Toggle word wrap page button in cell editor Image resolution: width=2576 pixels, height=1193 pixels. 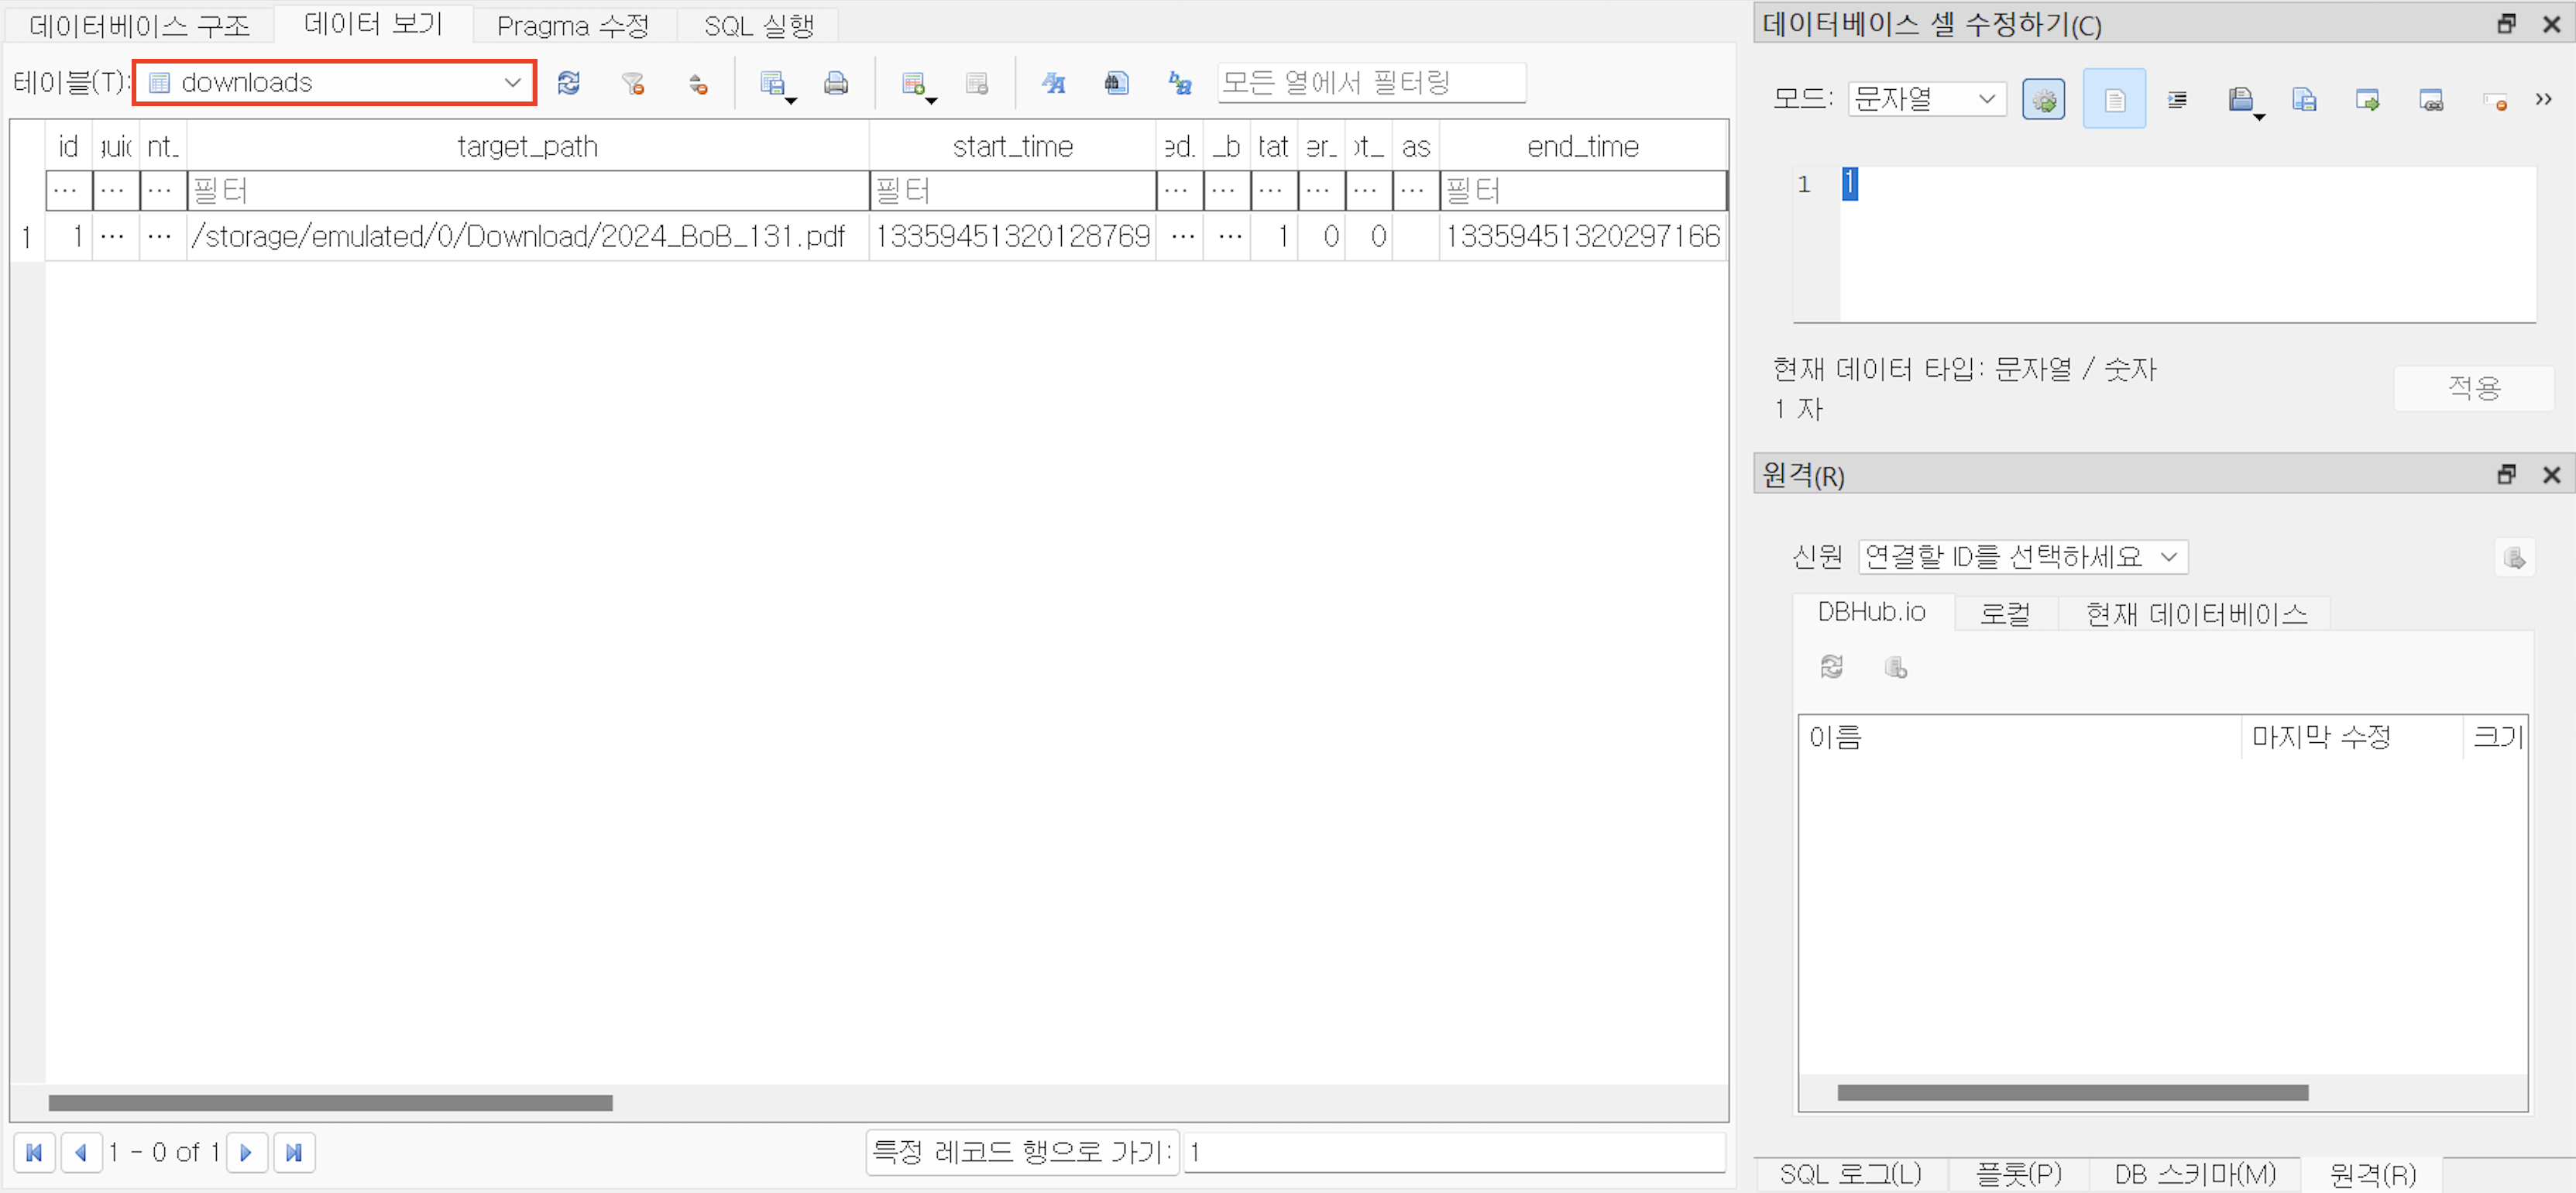tap(2114, 99)
